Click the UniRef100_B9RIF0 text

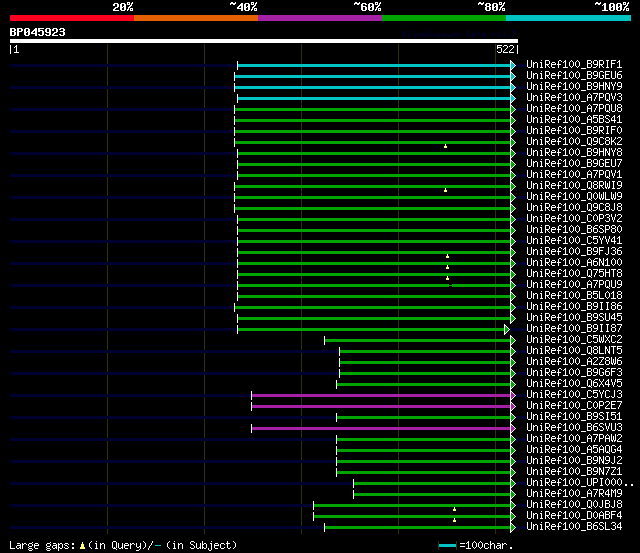coord(574,131)
